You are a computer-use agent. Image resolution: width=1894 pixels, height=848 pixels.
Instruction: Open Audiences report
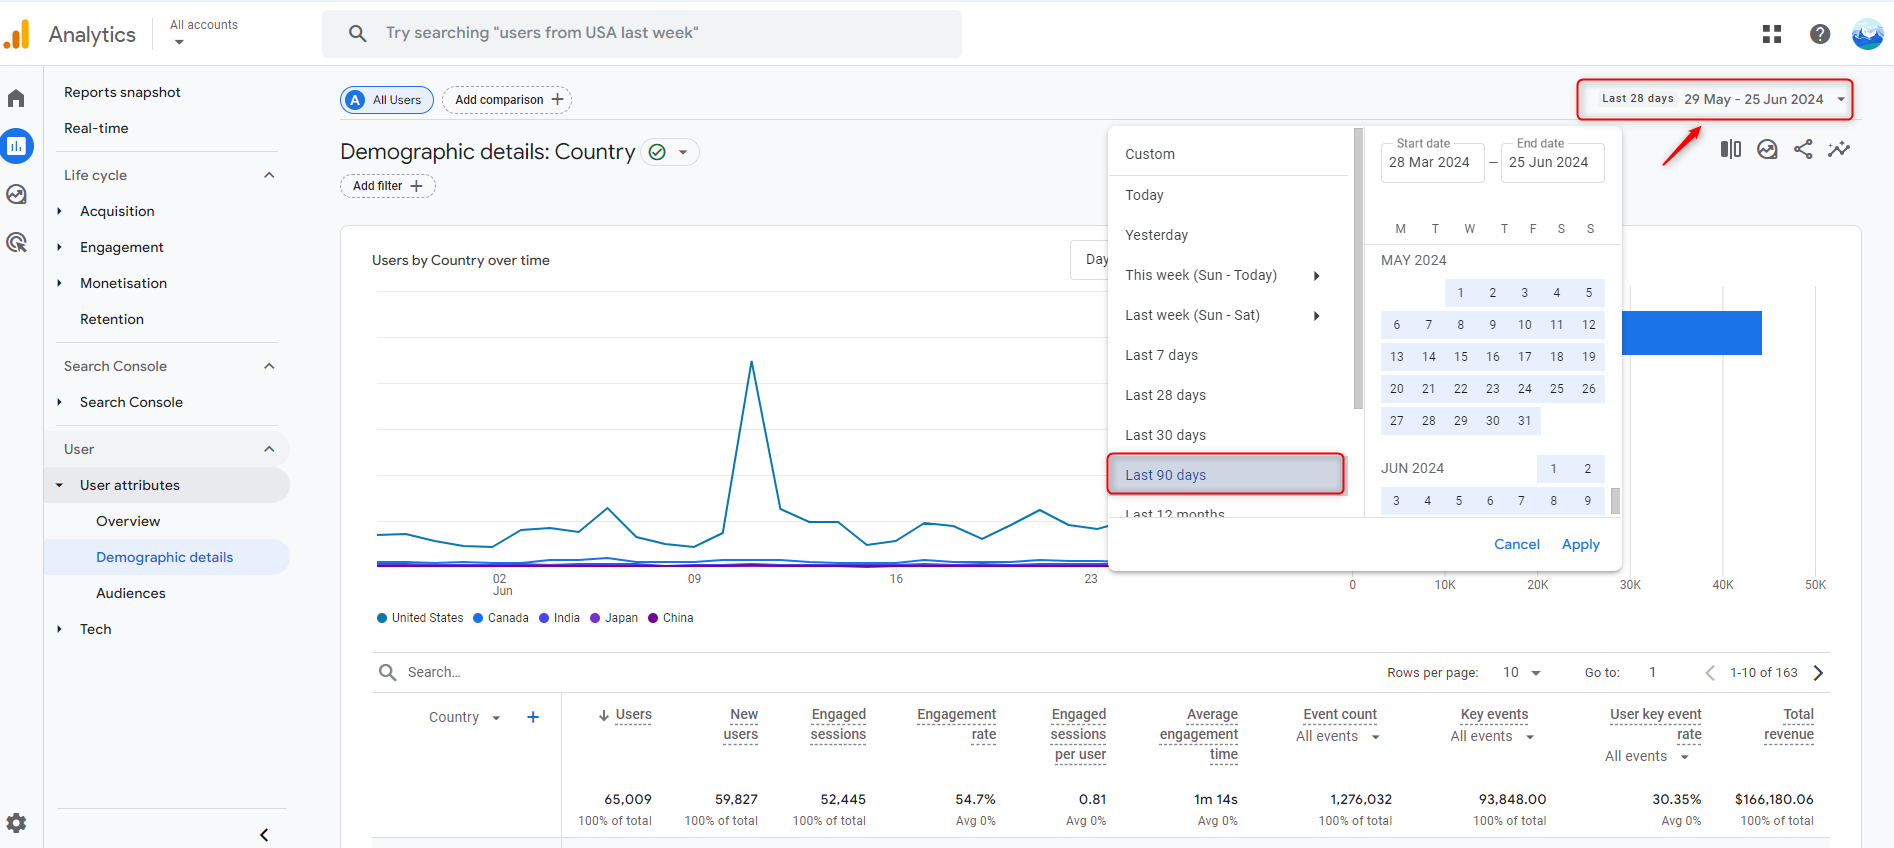131,593
